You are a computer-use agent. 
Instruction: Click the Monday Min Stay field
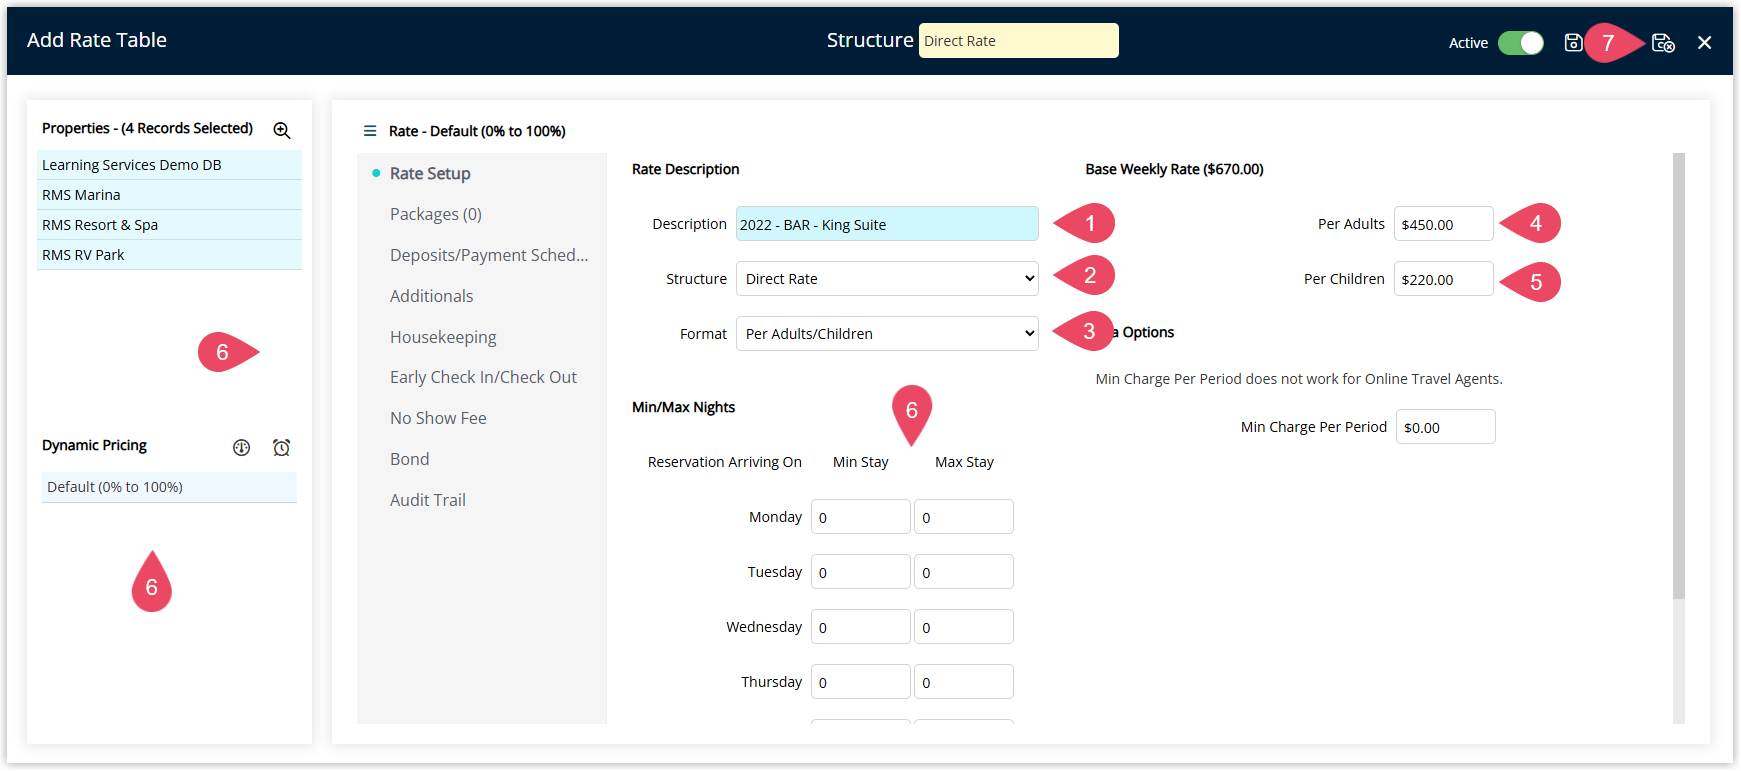tap(860, 517)
